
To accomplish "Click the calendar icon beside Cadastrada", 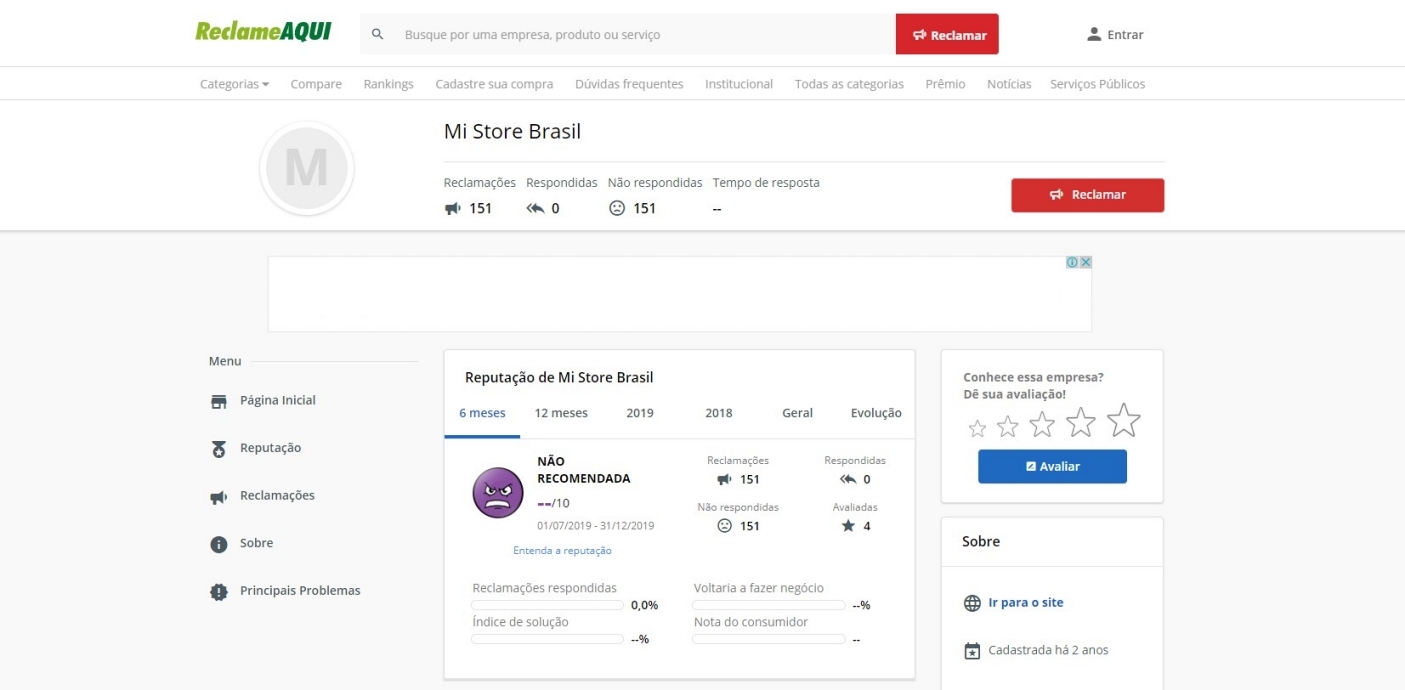I will [972, 651].
